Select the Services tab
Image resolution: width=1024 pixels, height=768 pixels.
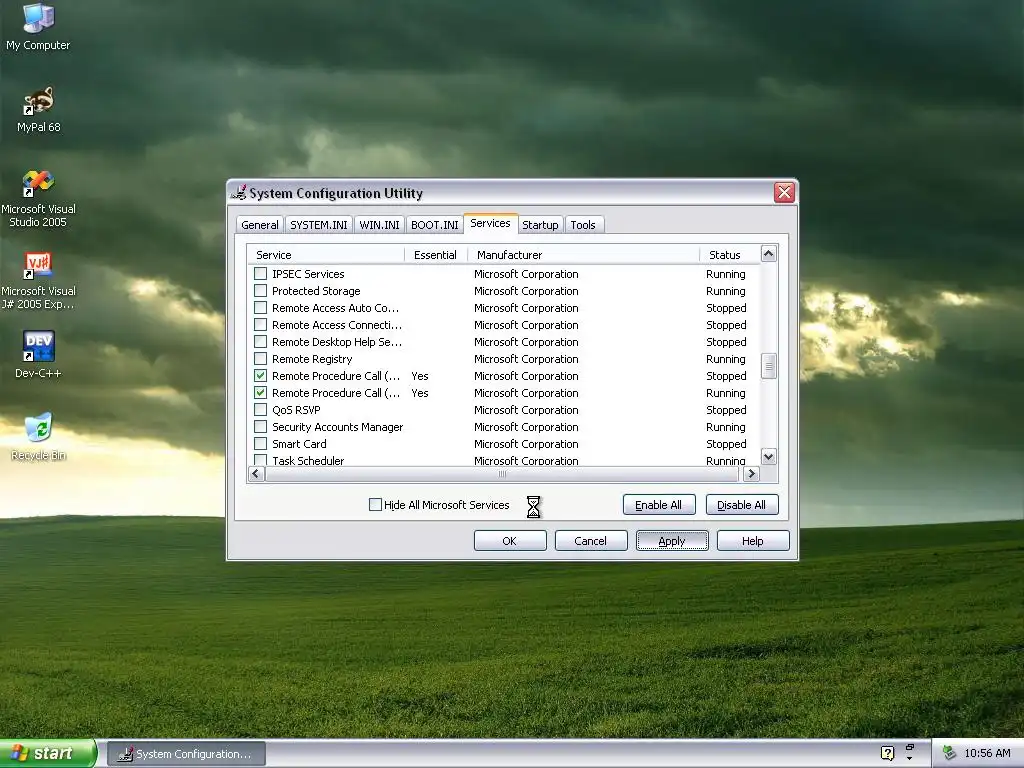tap(490, 223)
